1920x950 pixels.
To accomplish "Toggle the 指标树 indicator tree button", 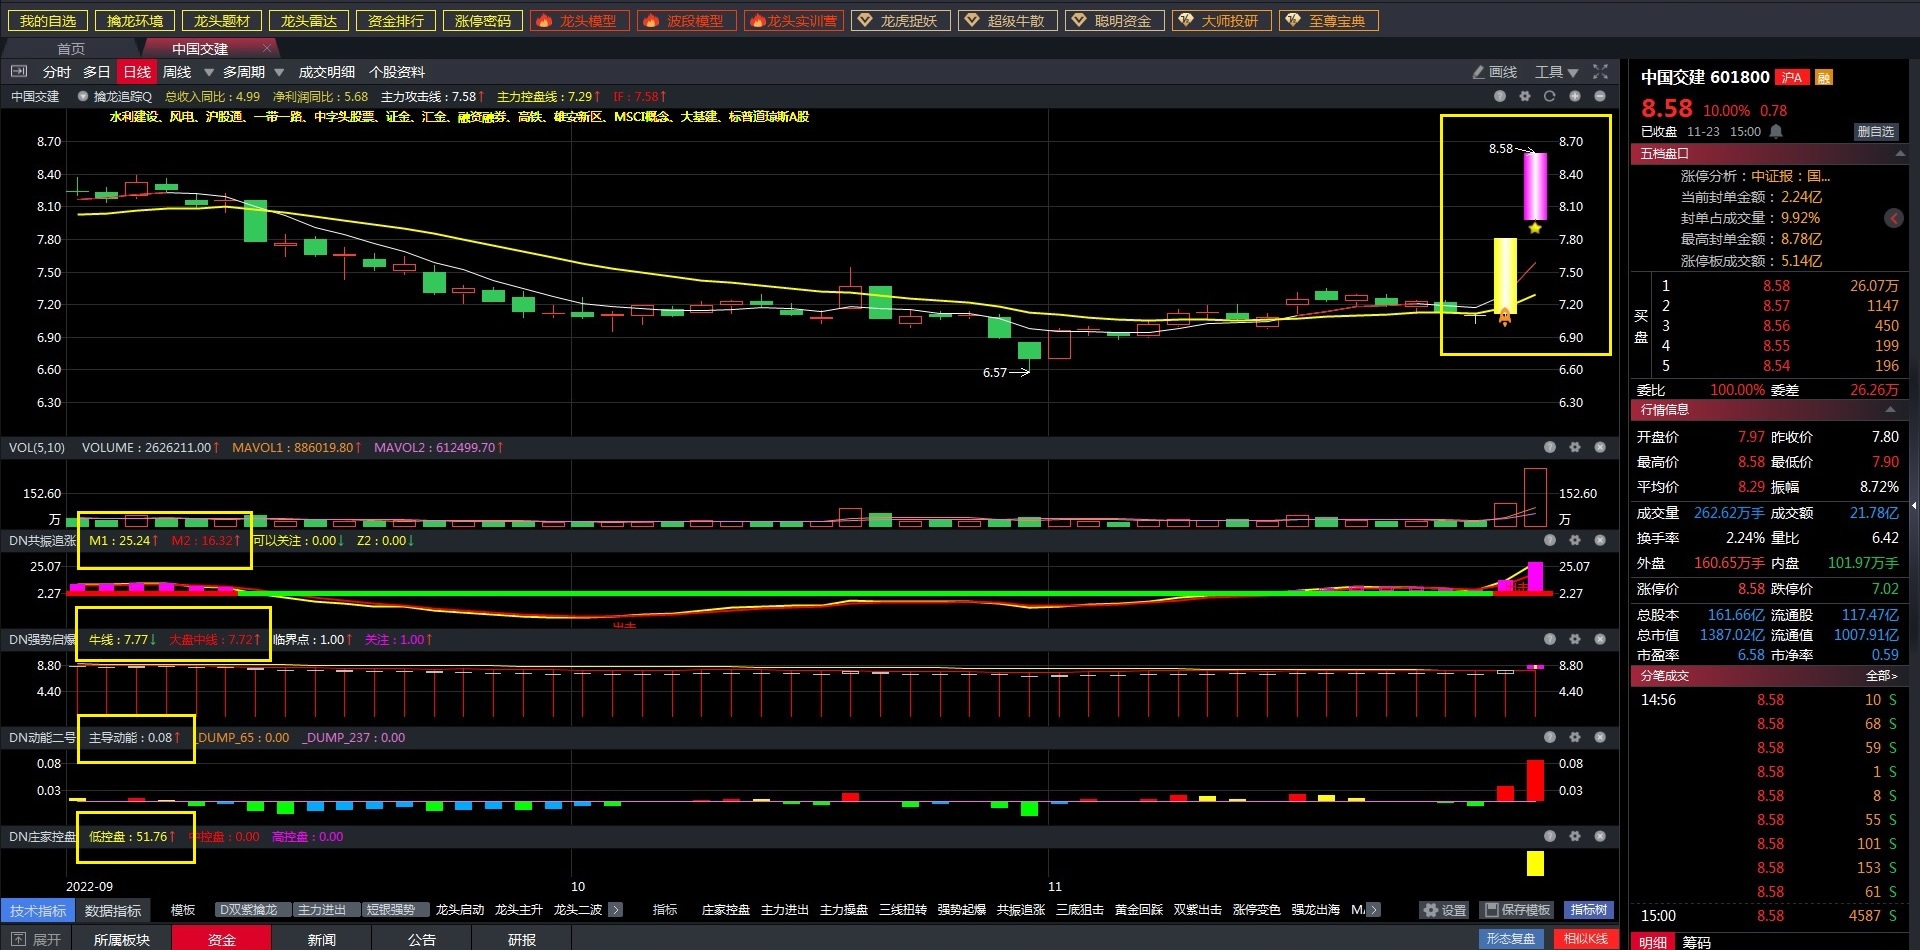I will click(x=1588, y=910).
